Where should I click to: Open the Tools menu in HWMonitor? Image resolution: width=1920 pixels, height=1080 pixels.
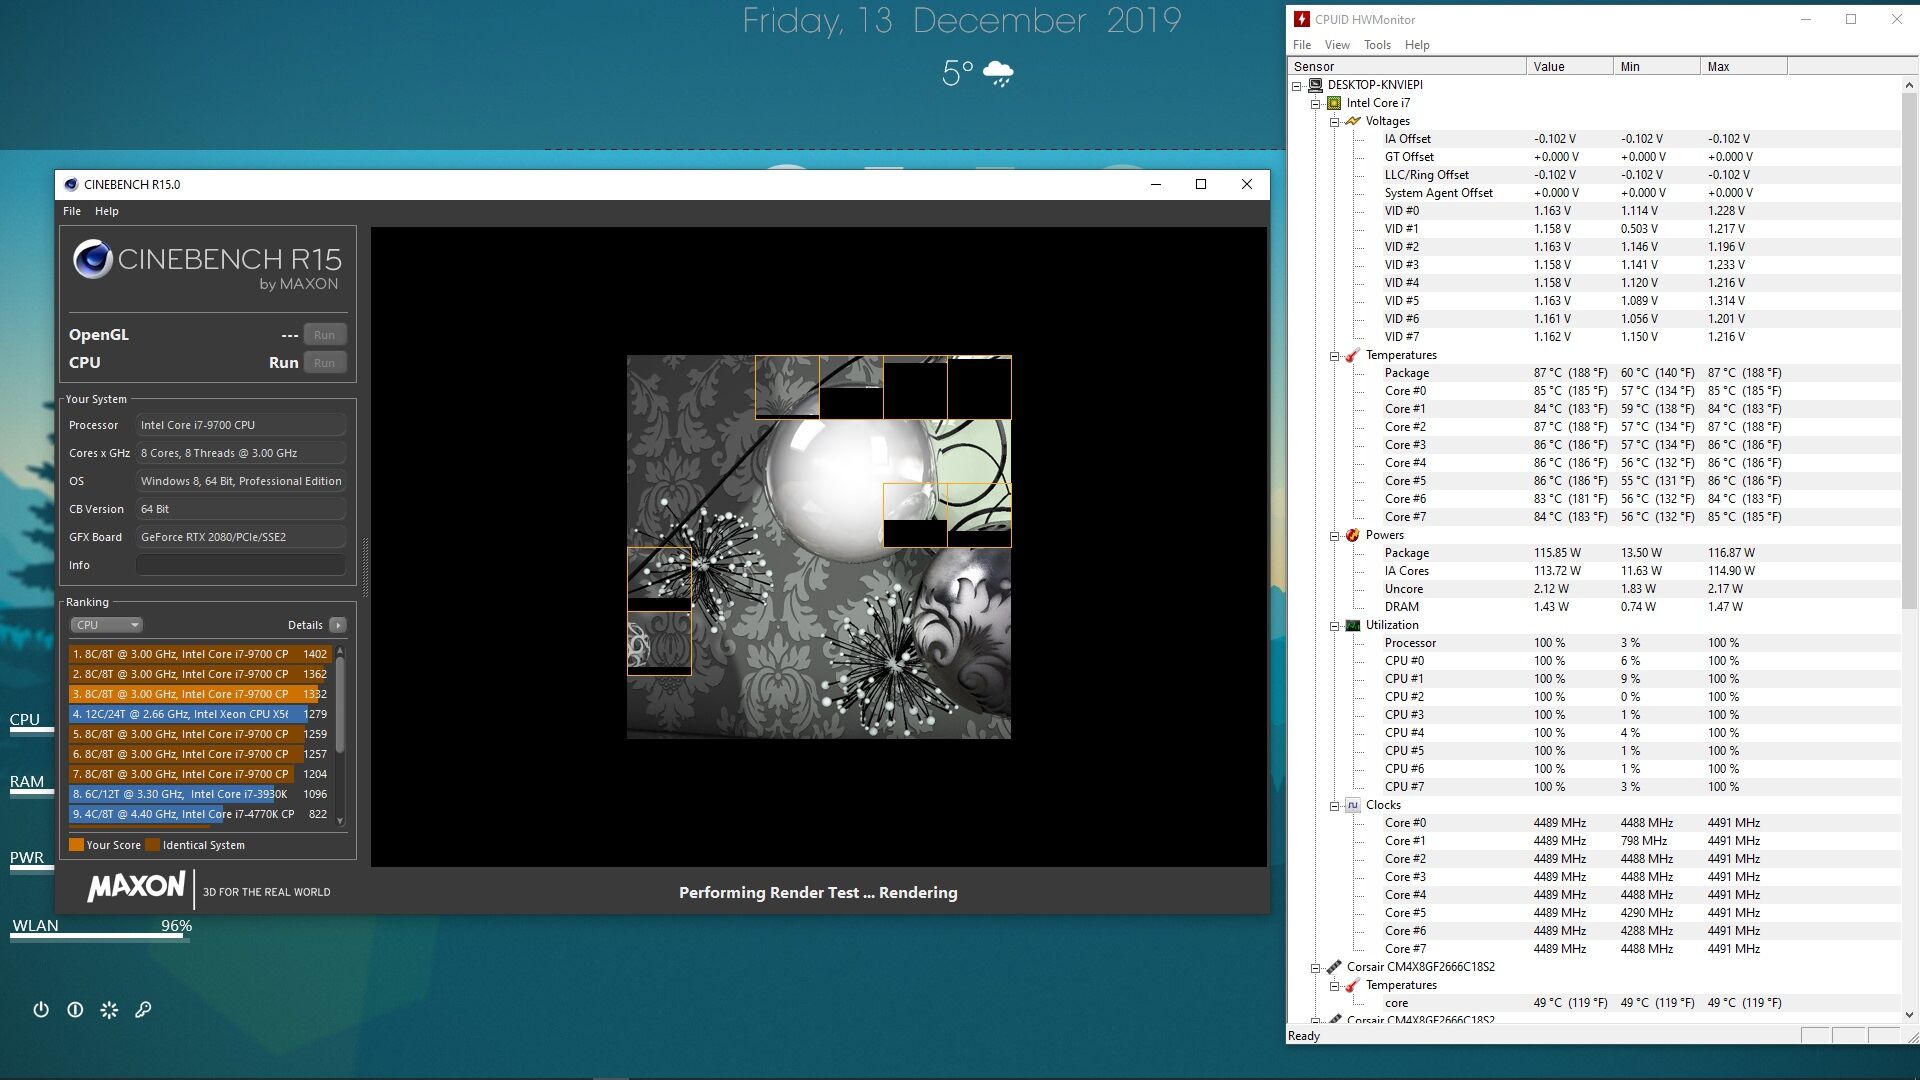coord(1376,45)
